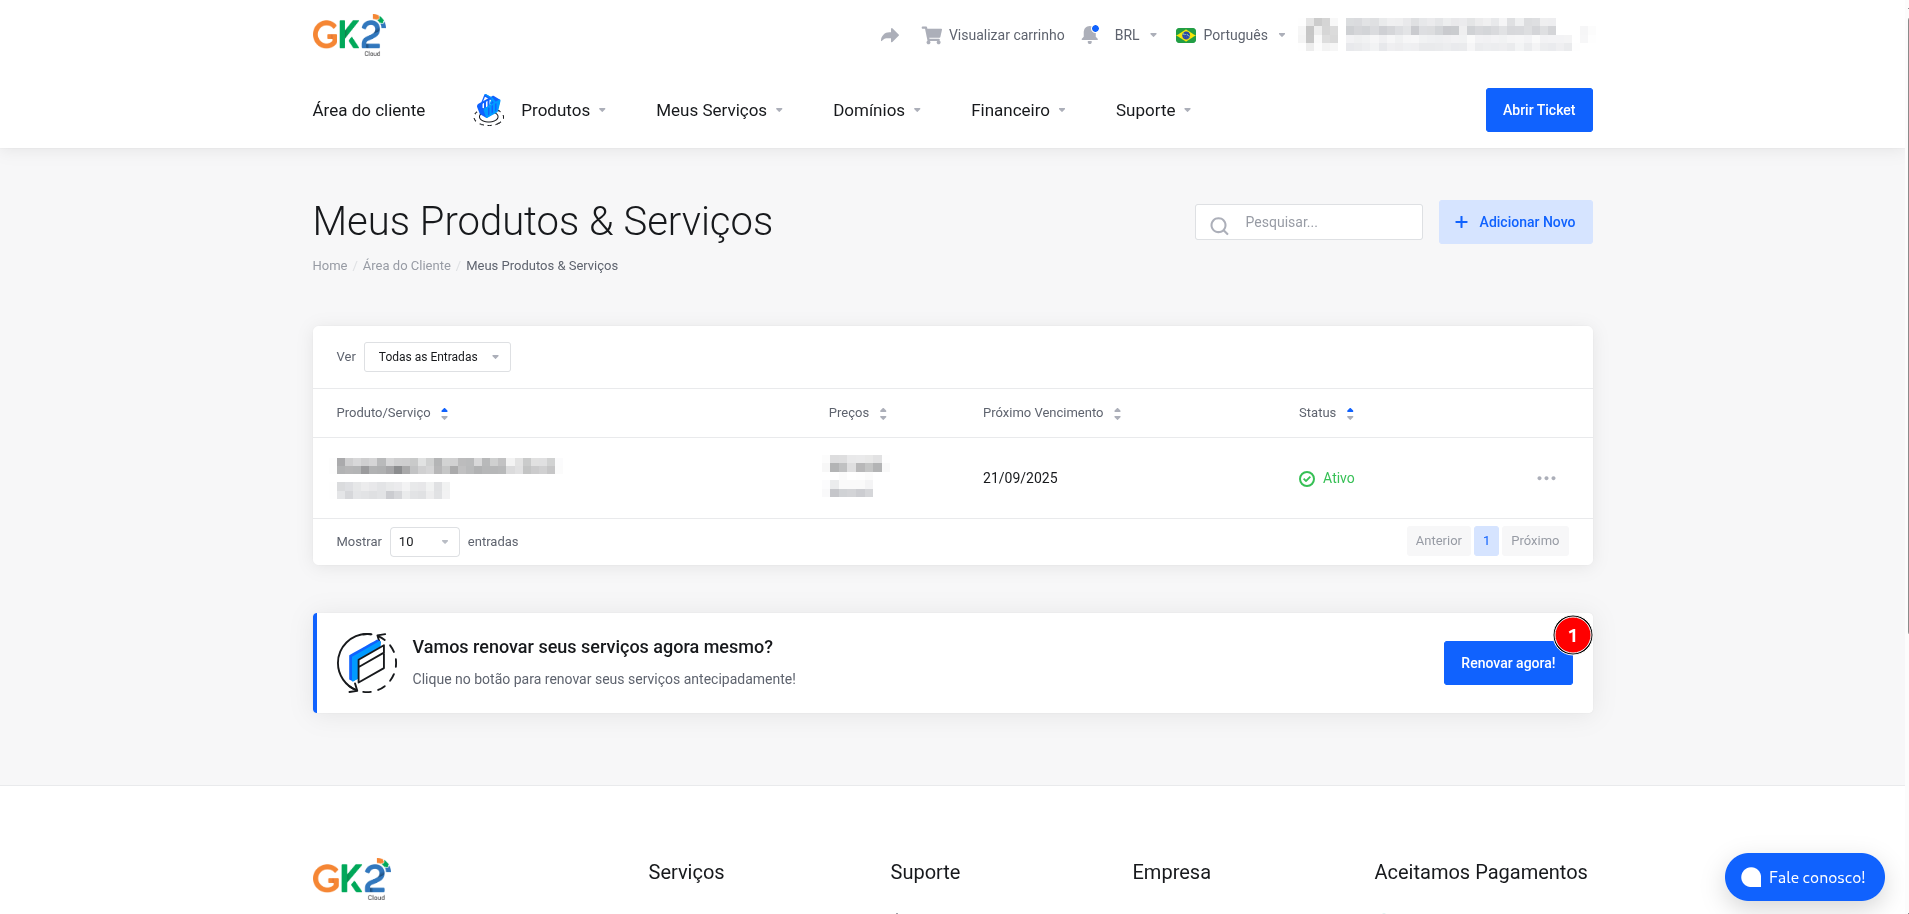Click the Abrir Ticket button
1909x914 pixels.
coord(1538,110)
